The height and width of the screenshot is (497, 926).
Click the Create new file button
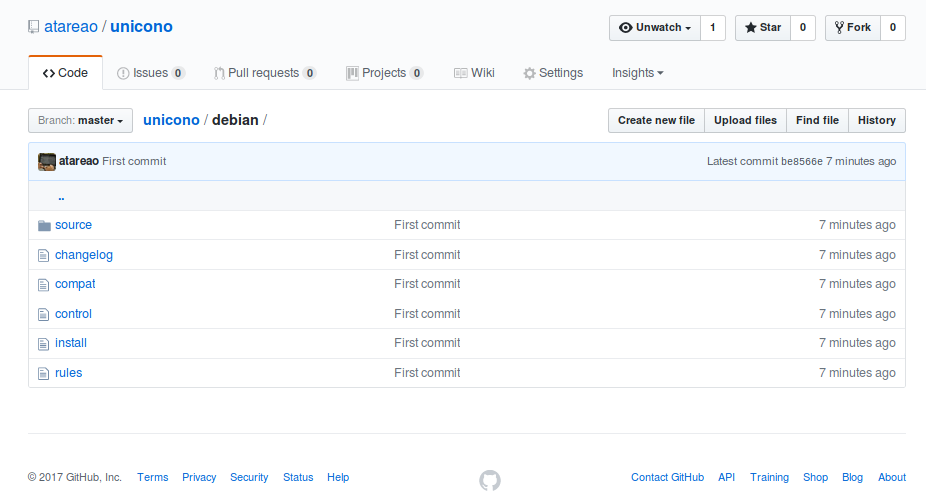click(x=656, y=120)
